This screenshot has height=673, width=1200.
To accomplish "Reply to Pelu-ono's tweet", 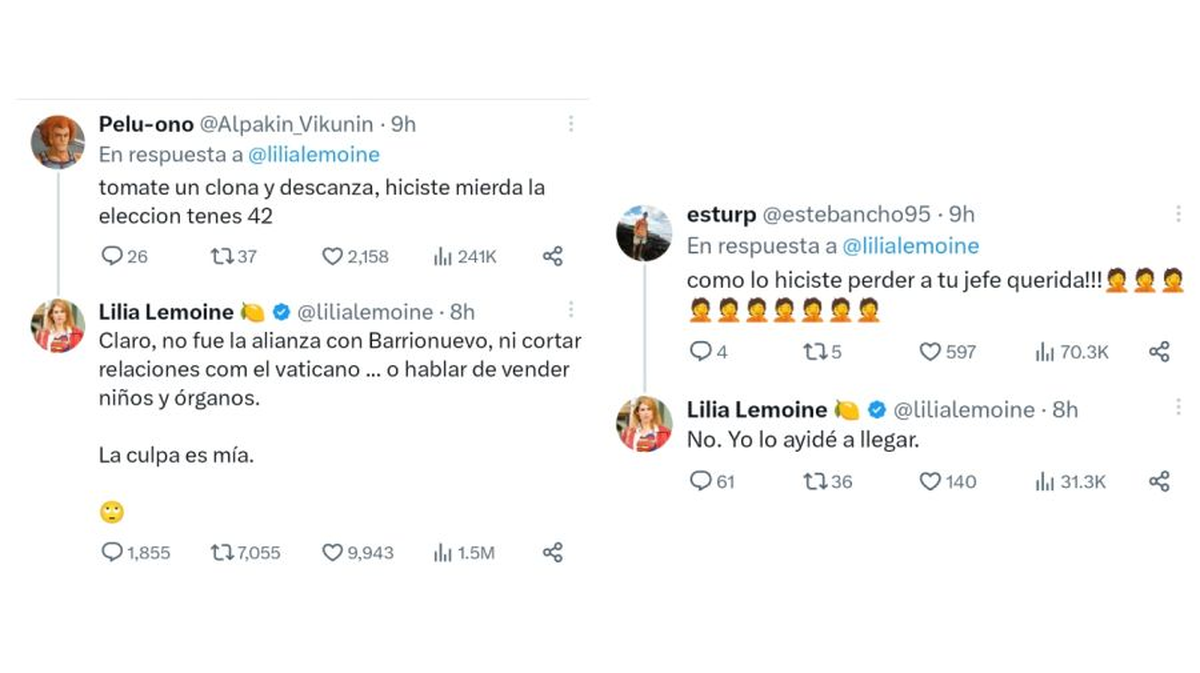I will click(110, 256).
